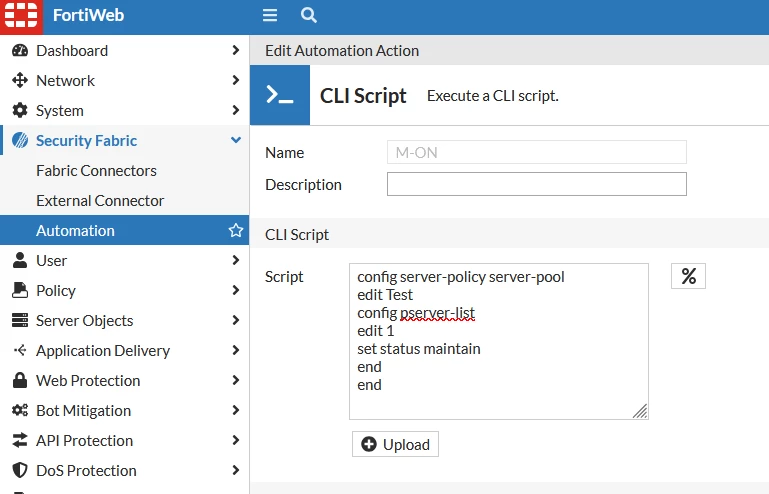Click the Dashboard gauge icon
The image size is (769, 494).
[20, 51]
